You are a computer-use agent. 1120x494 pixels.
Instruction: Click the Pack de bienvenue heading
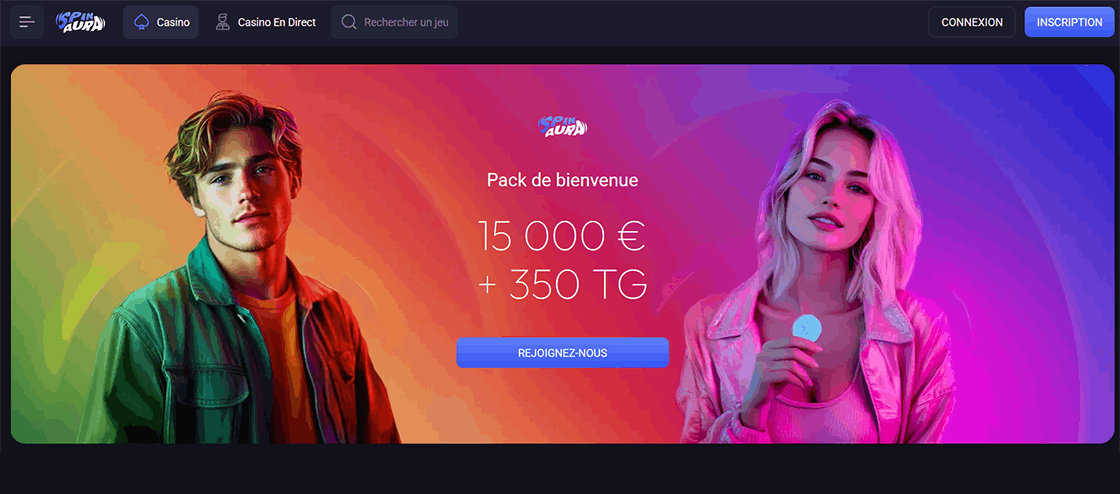[x=563, y=180]
